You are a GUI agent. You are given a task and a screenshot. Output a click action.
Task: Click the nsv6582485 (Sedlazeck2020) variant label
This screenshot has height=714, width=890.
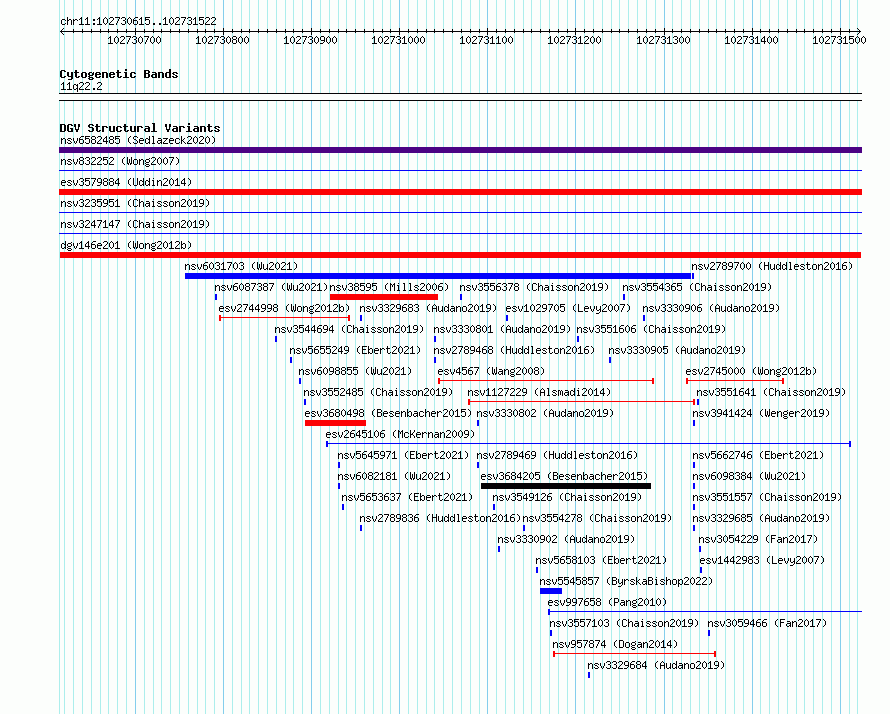coord(138,140)
